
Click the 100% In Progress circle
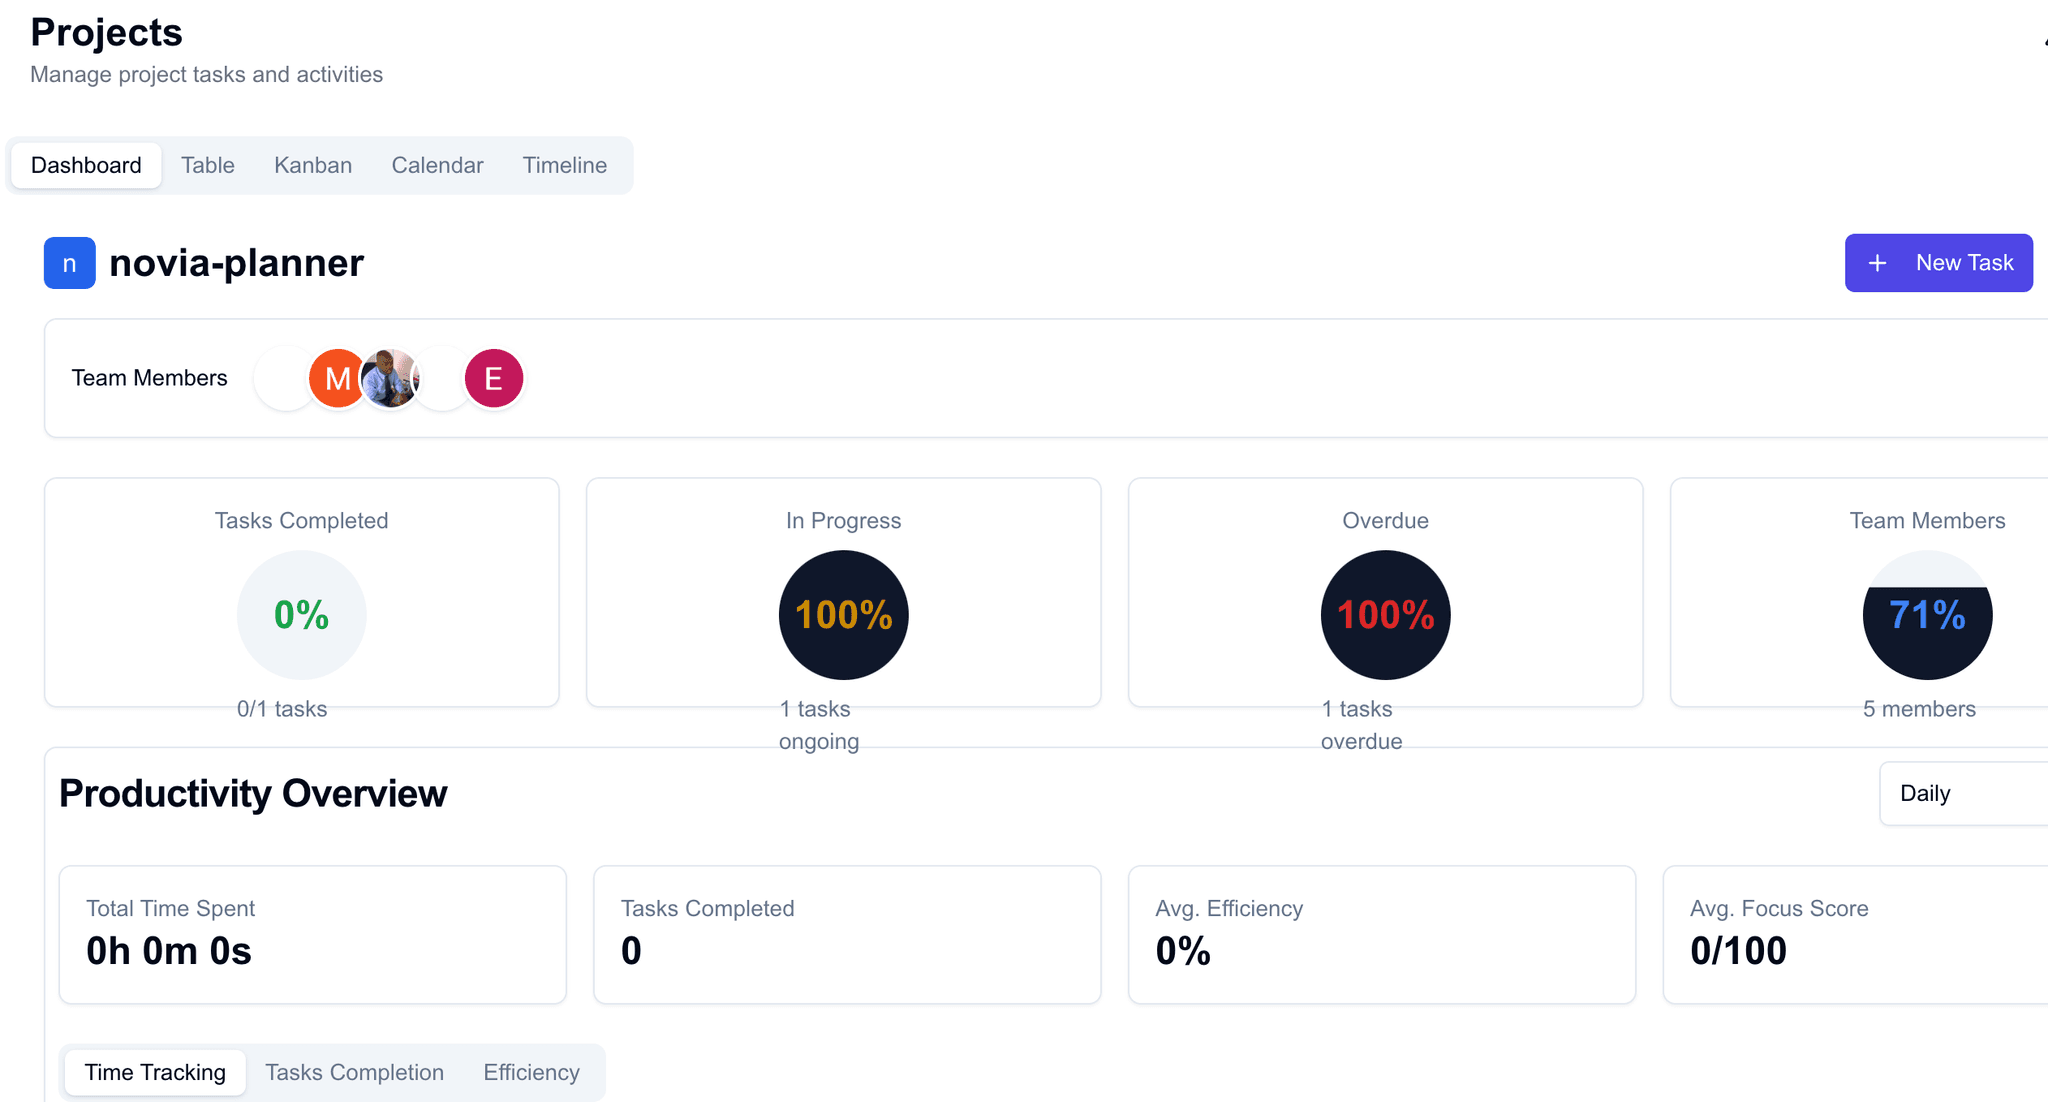point(843,615)
